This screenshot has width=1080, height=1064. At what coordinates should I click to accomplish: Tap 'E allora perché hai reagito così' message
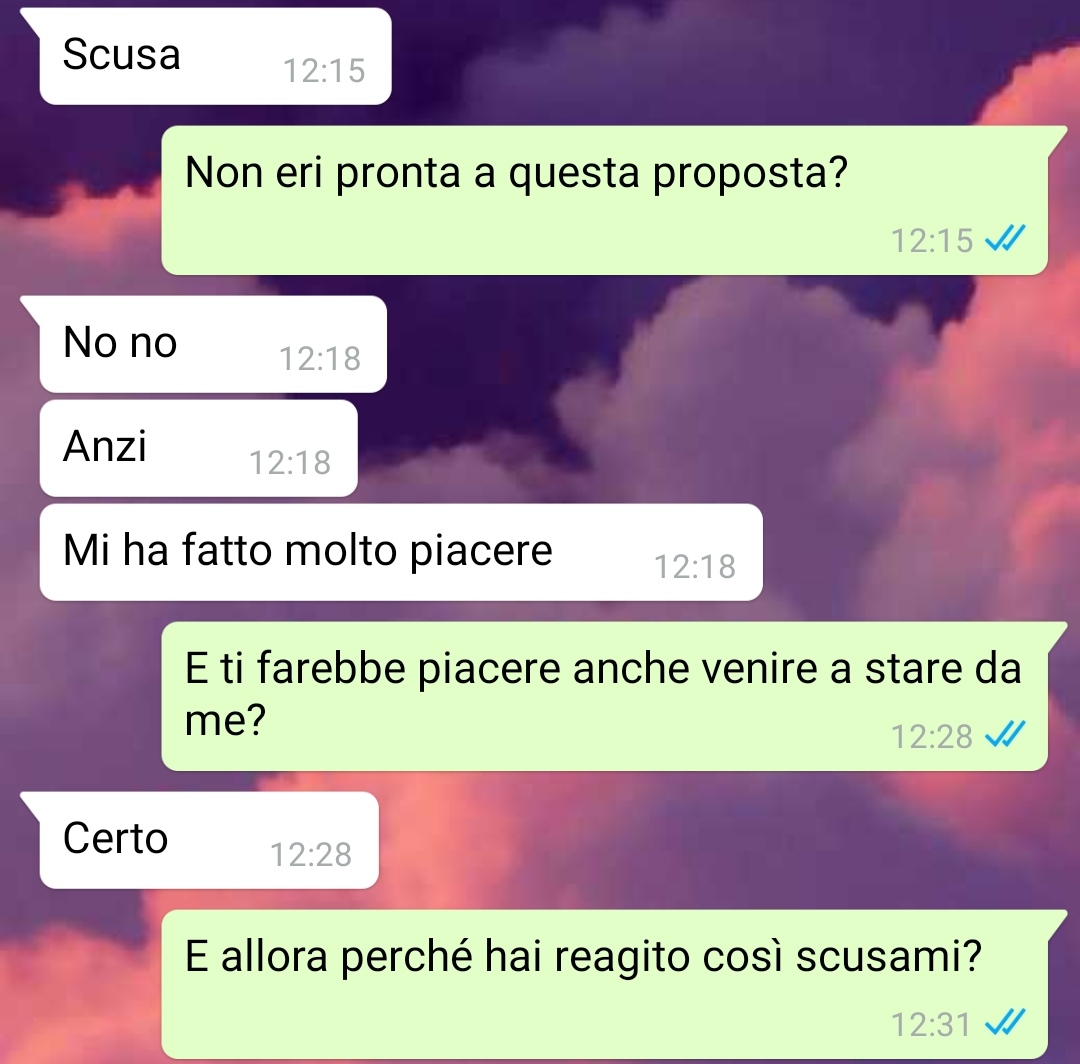tap(605, 984)
